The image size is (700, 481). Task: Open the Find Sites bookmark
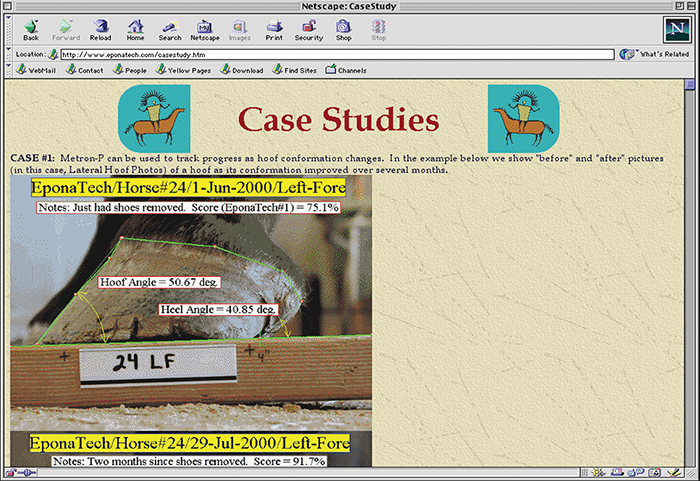pyautogui.click(x=294, y=70)
